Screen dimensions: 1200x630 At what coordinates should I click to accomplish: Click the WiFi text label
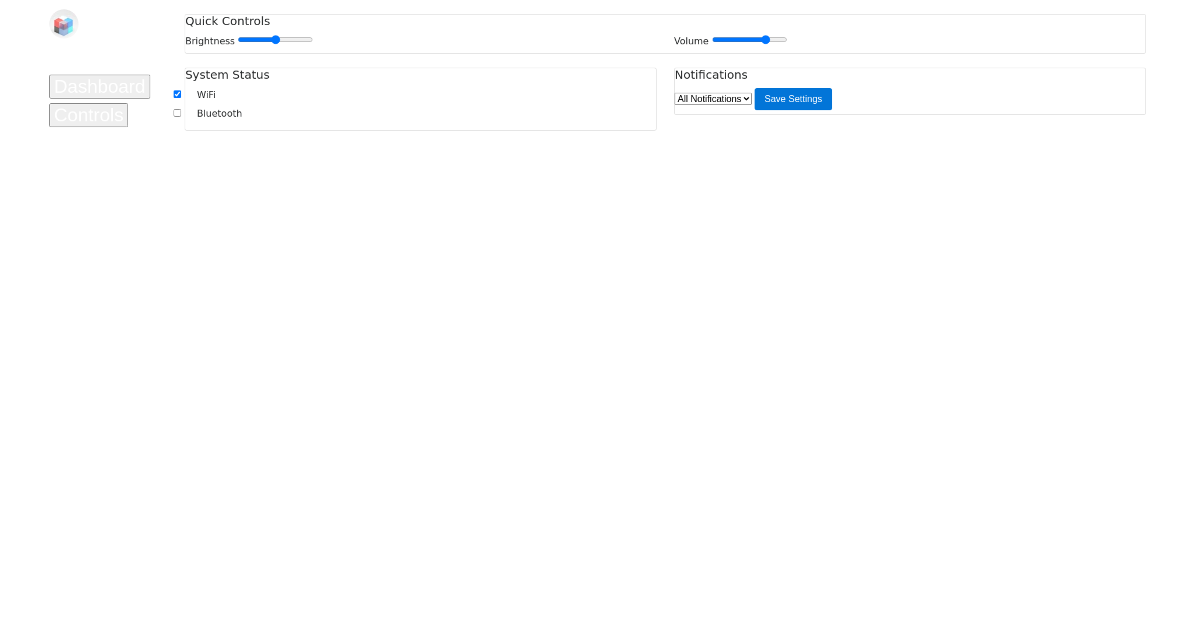[x=206, y=95]
